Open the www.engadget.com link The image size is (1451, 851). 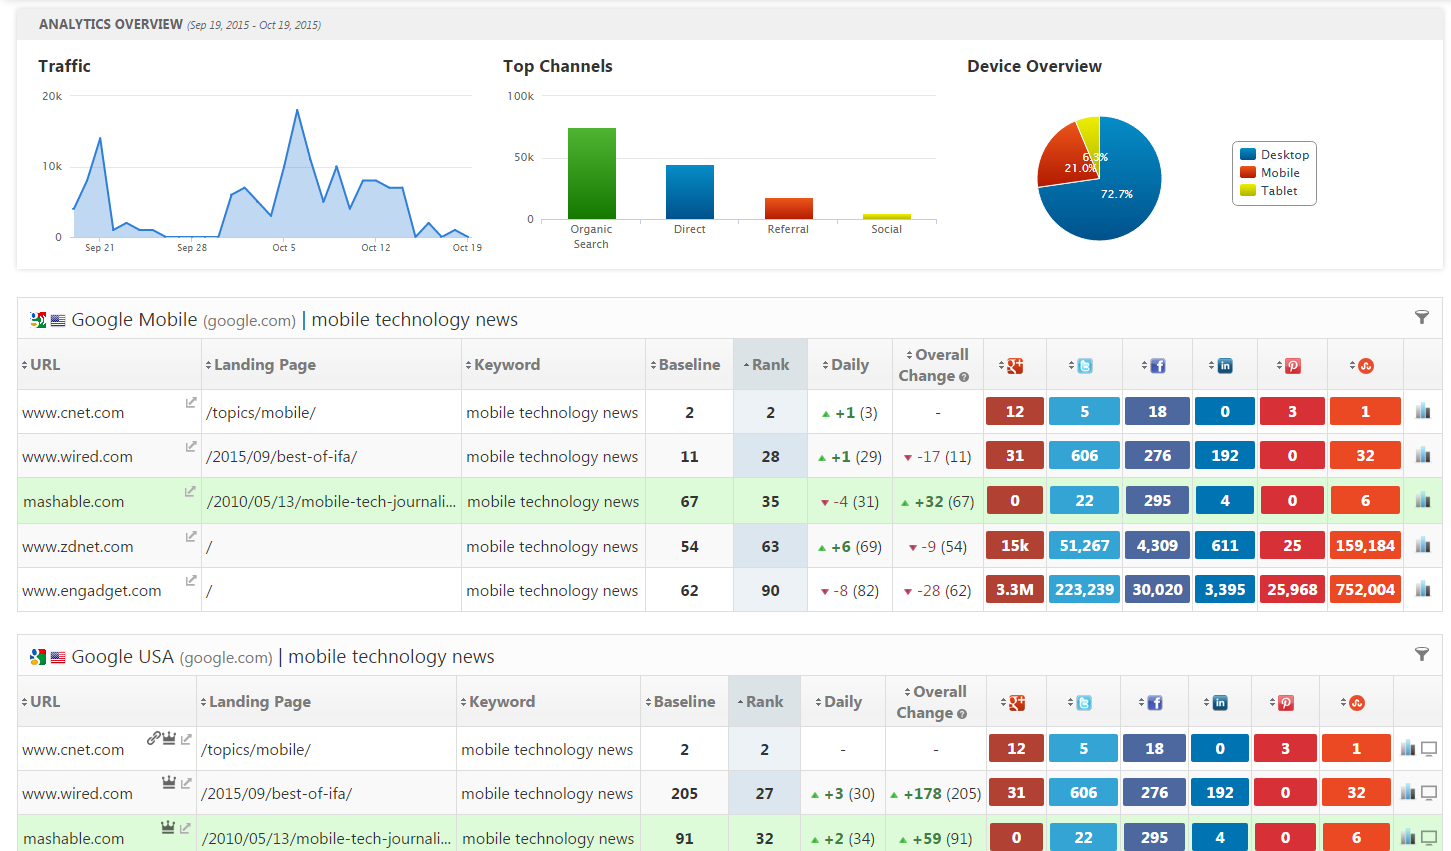[x=82, y=590]
